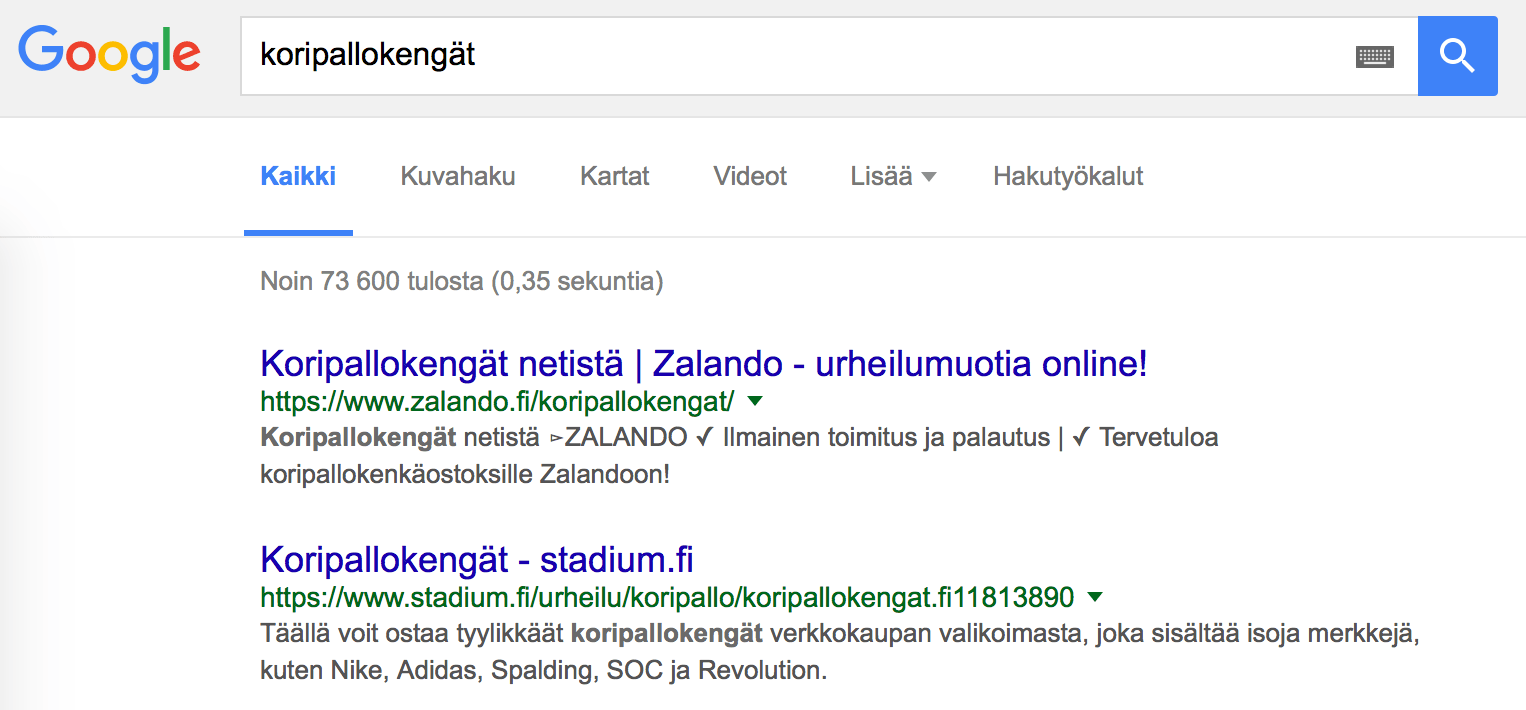Expand the Lisää dropdown menu
The image size is (1526, 710).
coord(893,177)
